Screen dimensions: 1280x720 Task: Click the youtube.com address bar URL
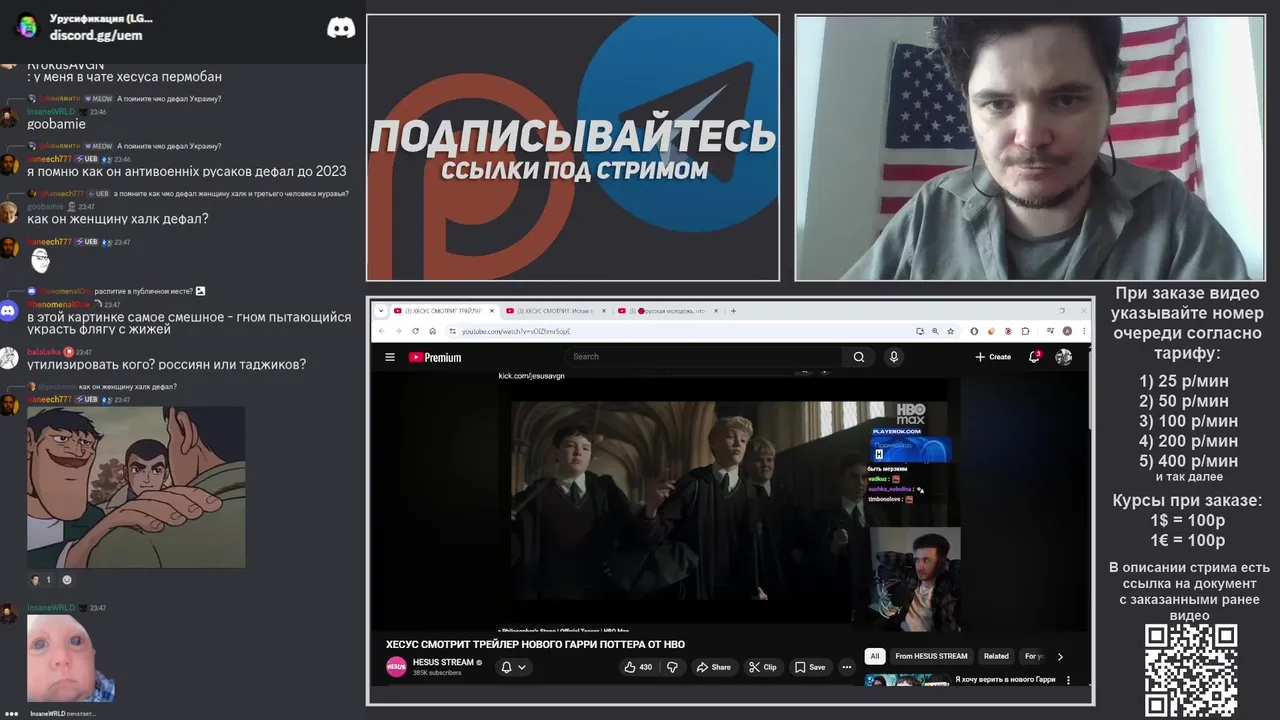tap(516, 331)
